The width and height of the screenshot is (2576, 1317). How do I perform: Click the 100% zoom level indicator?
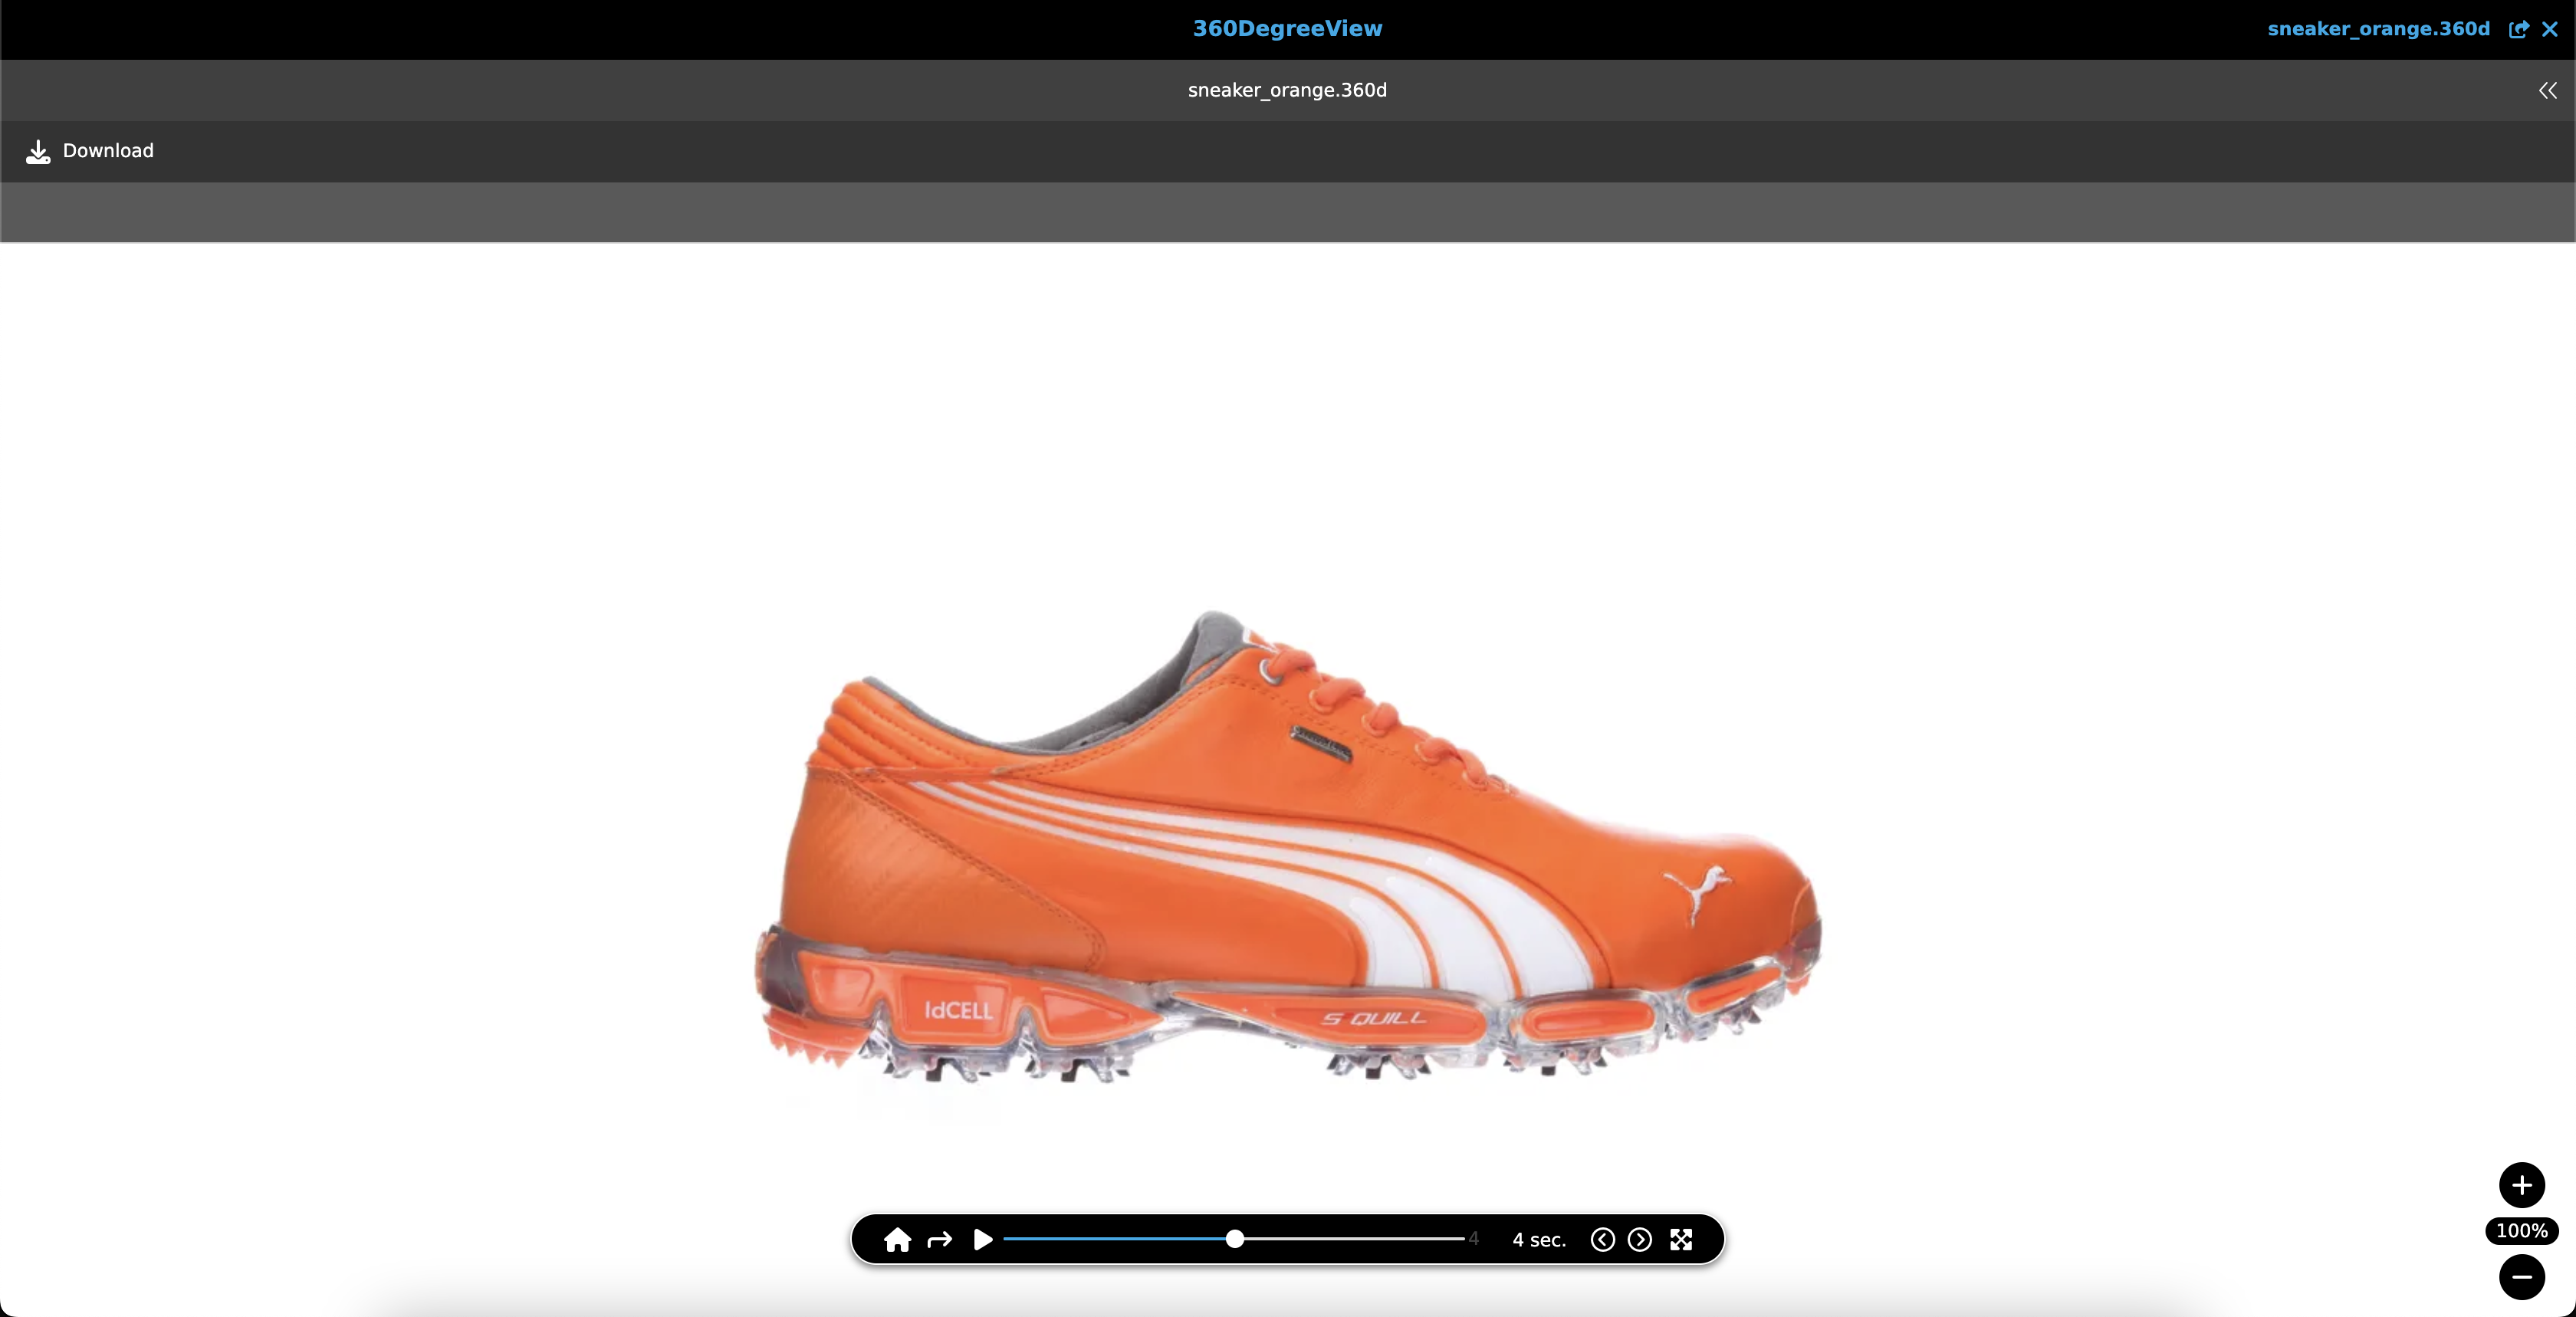pyautogui.click(x=2521, y=1231)
